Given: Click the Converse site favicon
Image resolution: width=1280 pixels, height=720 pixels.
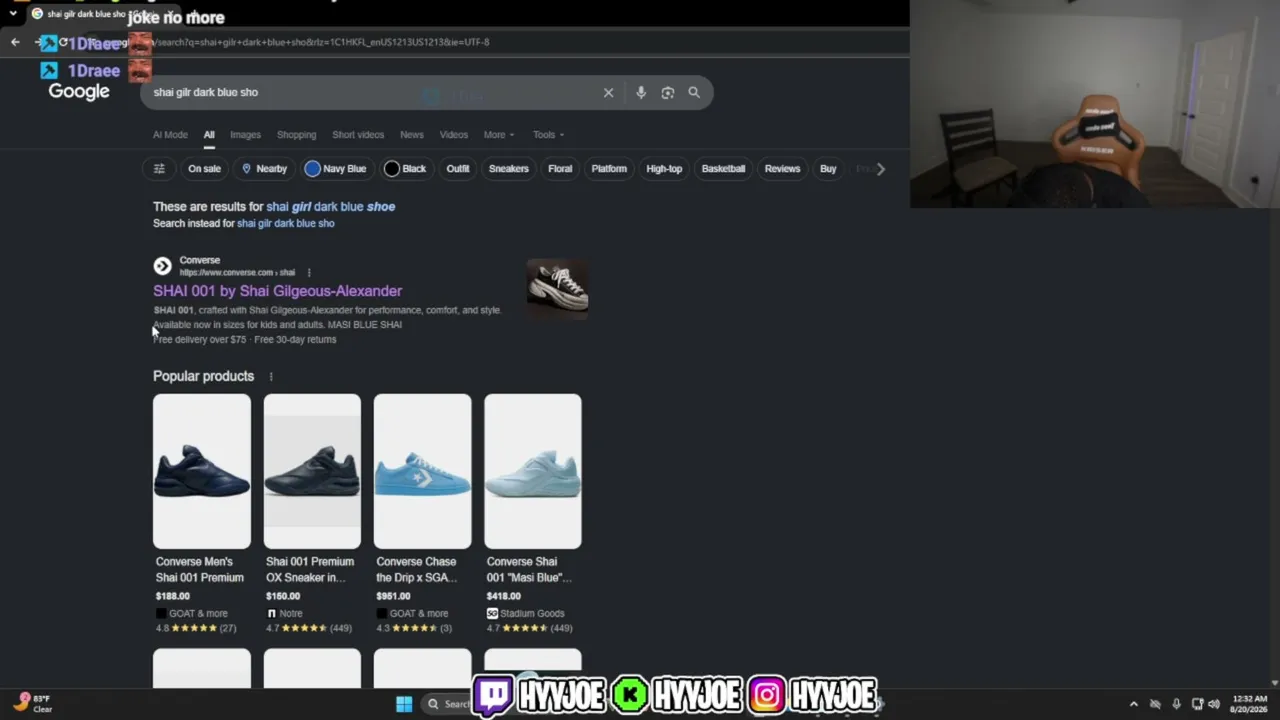Looking at the screenshot, I should (x=162, y=266).
